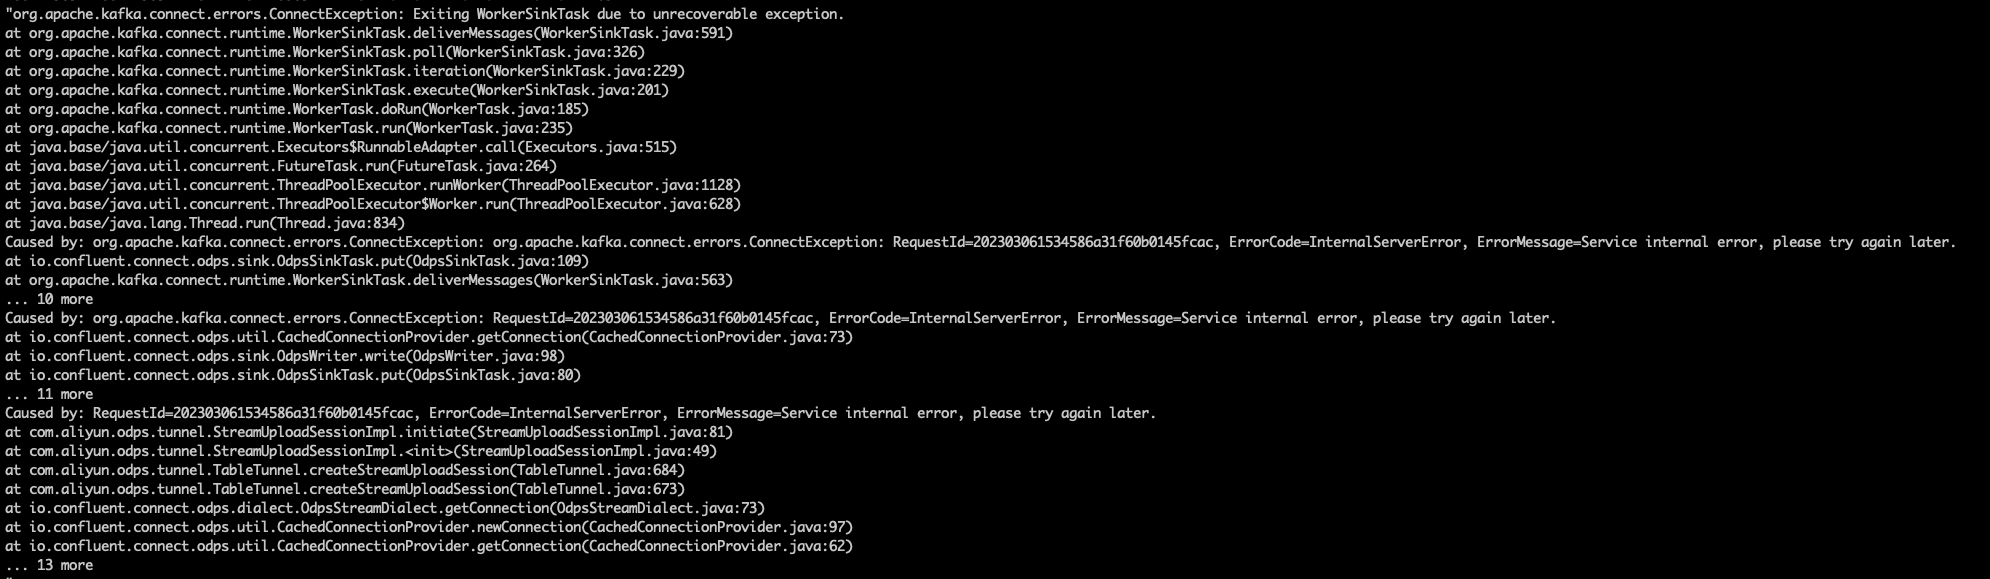Click the '... 10 more' line

[x=49, y=299]
